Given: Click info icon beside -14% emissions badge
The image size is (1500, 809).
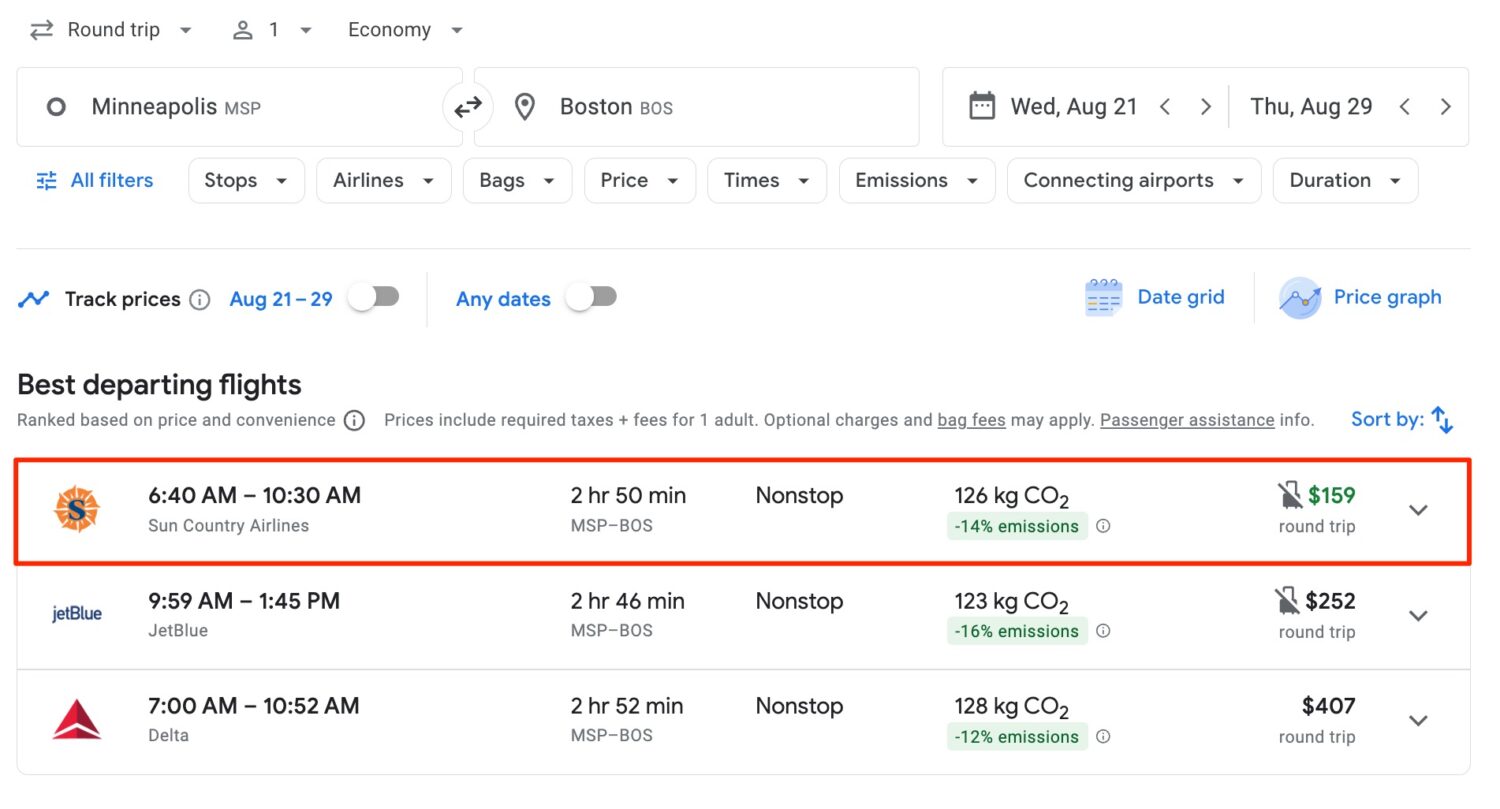Looking at the screenshot, I should pyautogui.click(x=1103, y=526).
